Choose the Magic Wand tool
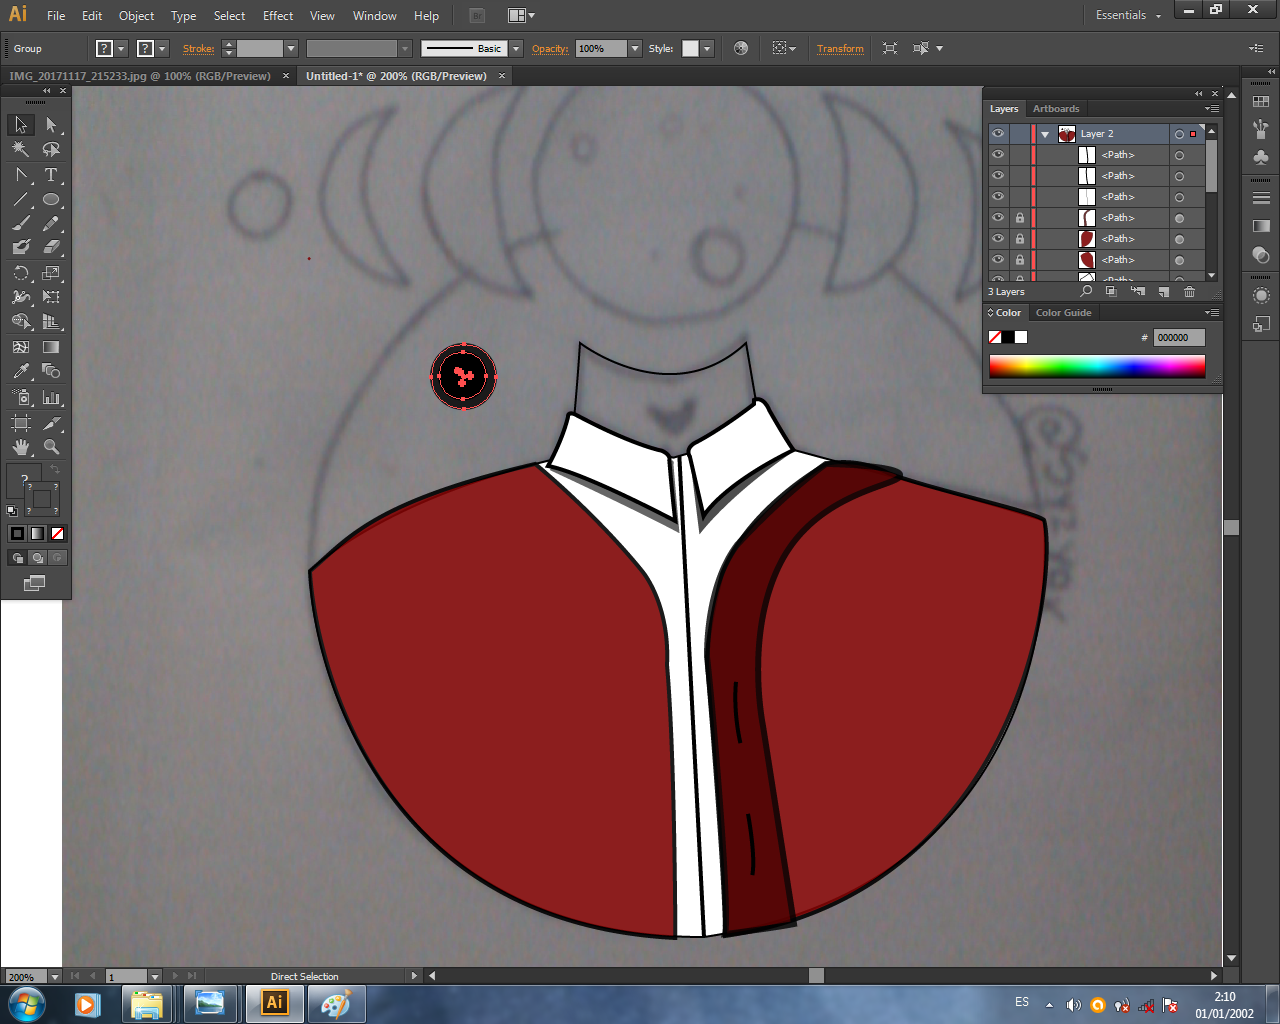The width and height of the screenshot is (1280, 1024). [x=21, y=149]
